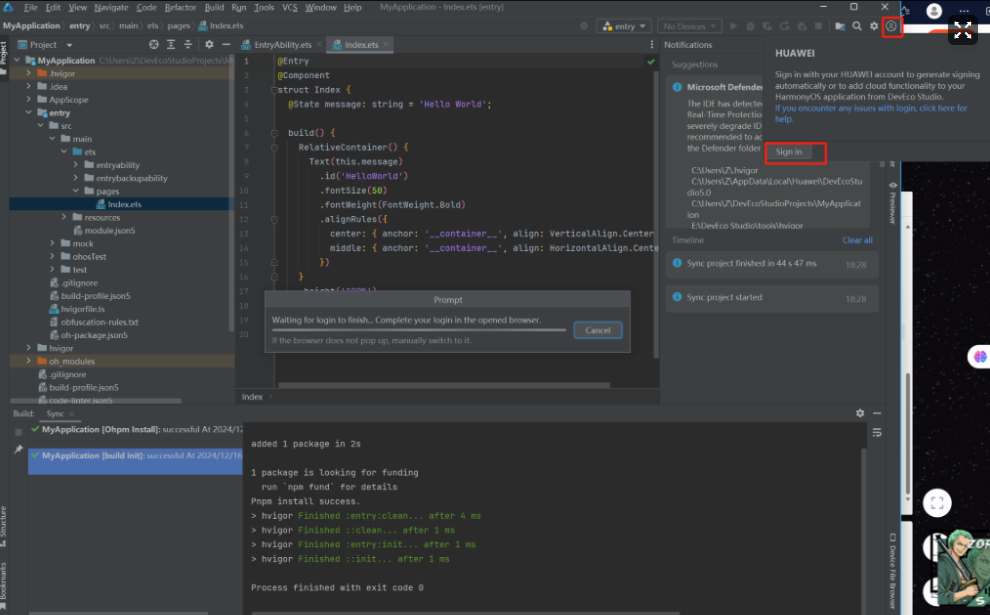Toggle soft-wrap in the Build output
The width and height of the screenshot is (990, 615).
877,433
